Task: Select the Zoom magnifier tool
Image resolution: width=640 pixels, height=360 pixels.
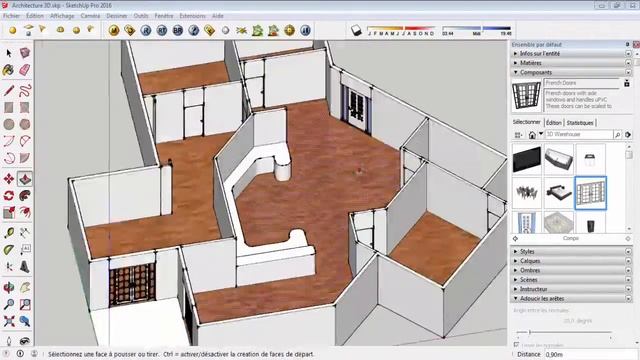Action: pos(9,304)
